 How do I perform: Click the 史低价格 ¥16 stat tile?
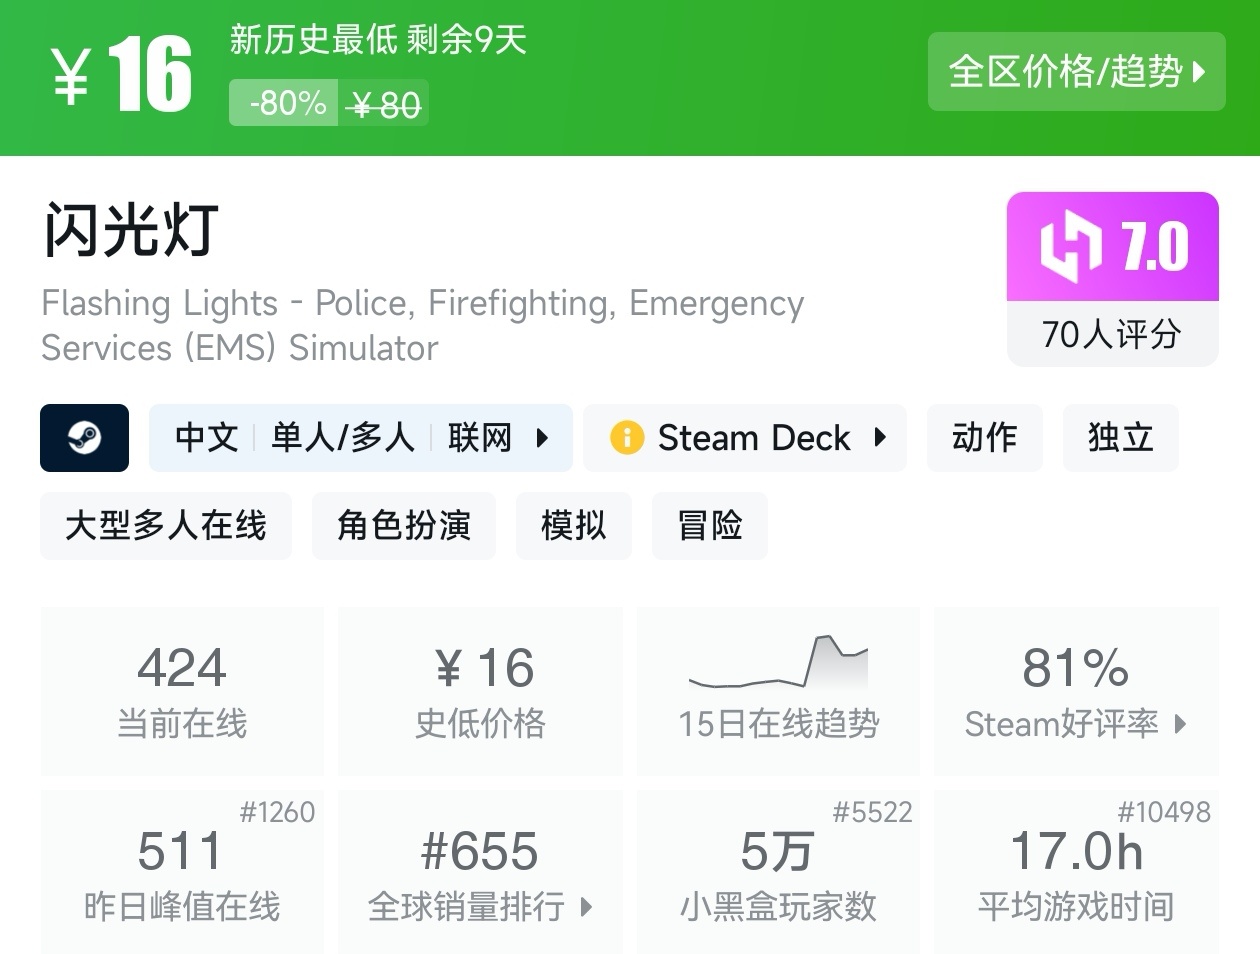click(480, 690)
